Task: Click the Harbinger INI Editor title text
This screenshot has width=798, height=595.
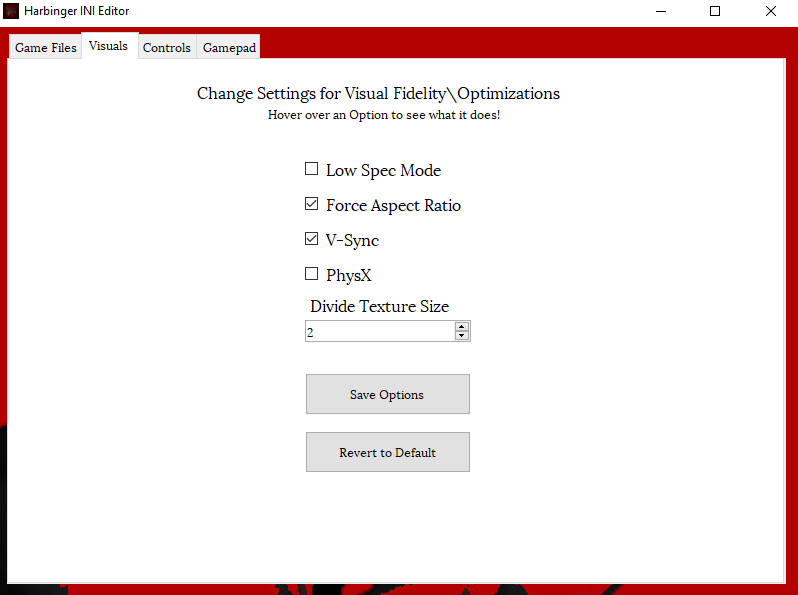Action: (76, 11)
